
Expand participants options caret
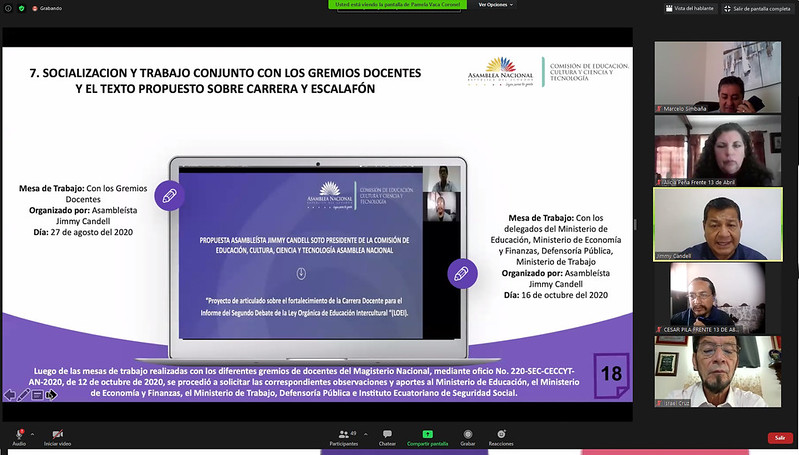(366, 434)
